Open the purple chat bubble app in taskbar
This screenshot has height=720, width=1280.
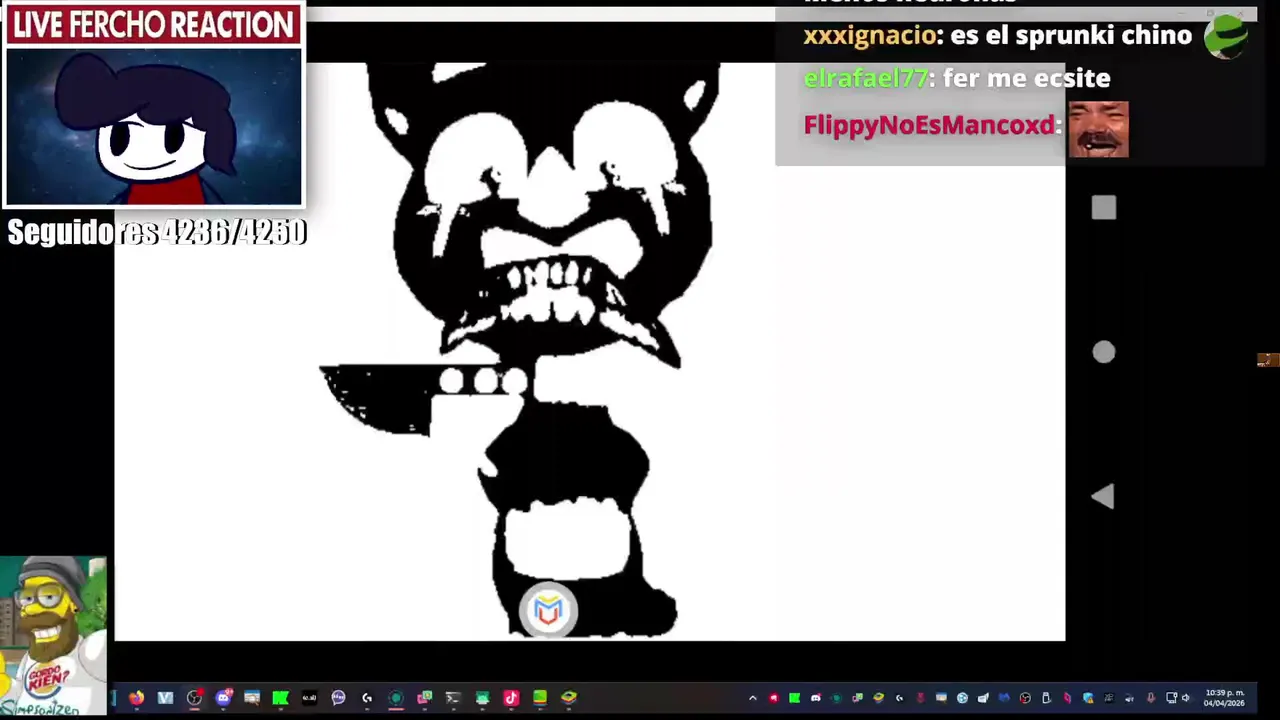tap(338, 698)
